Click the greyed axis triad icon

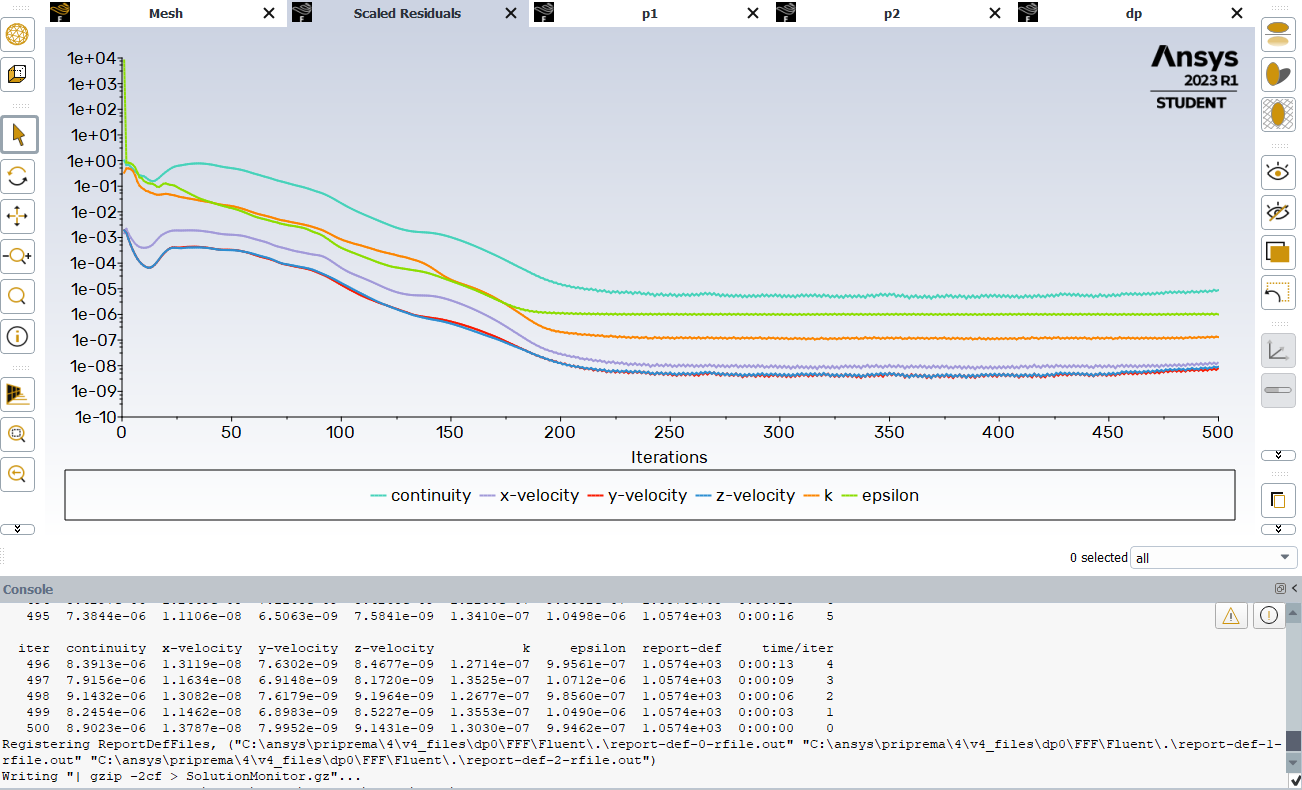tap(1278, 349)
